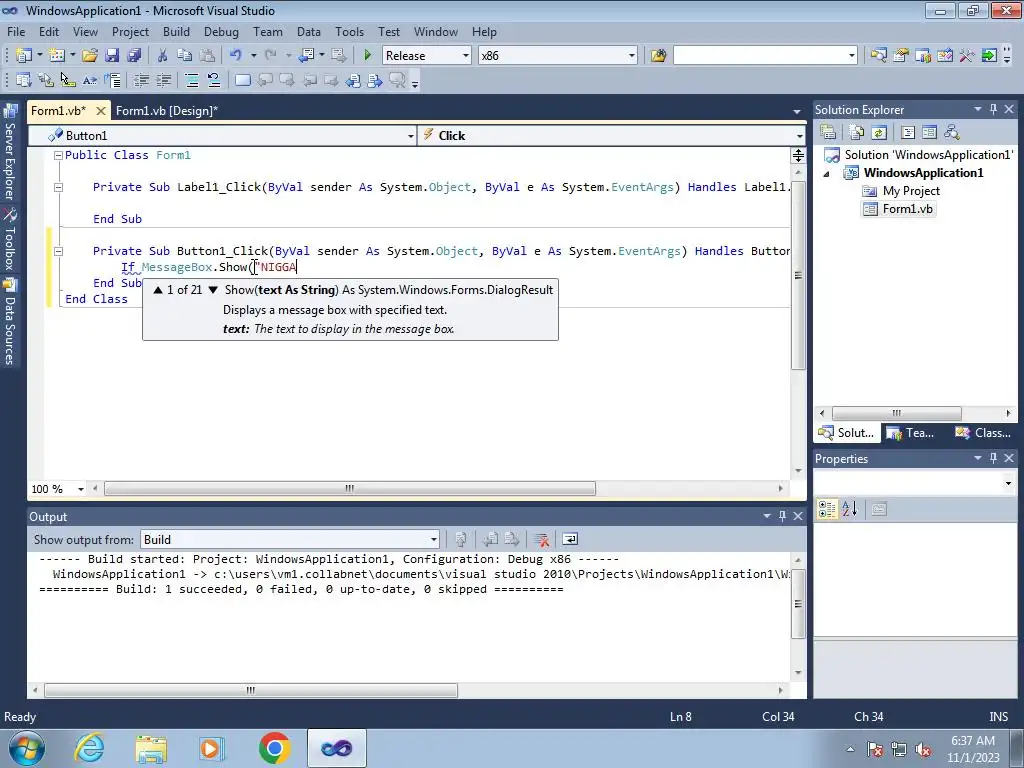Click the Copy toolbar icon

point(185,56)
